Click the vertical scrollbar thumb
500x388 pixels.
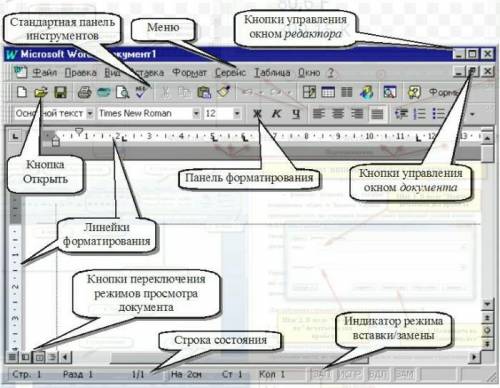click(x=487, y=154)
